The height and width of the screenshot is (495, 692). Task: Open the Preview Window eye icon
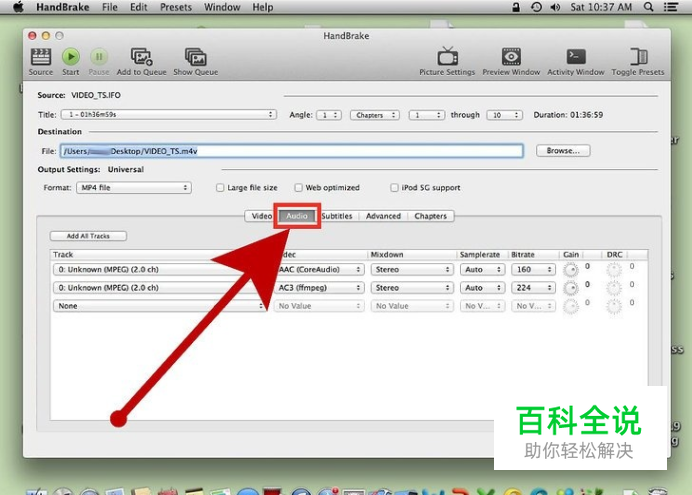coord(511,56)
